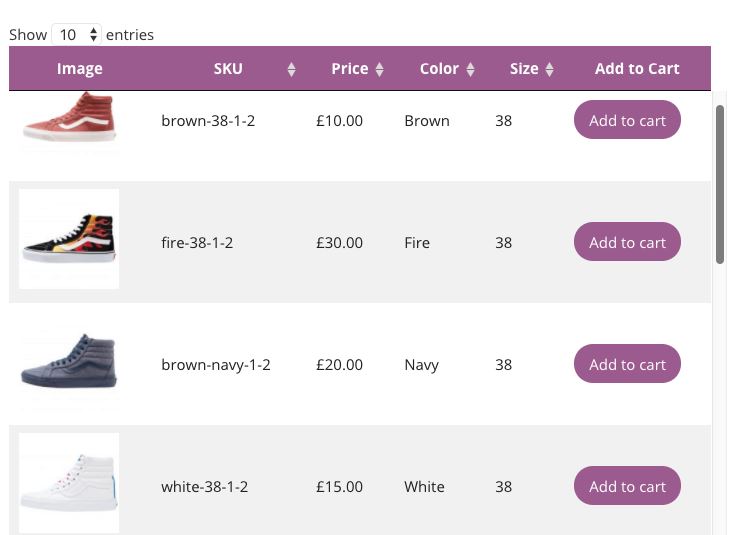Sort table by Size arrows icon
735x535 pixels.
pos(549,69)
